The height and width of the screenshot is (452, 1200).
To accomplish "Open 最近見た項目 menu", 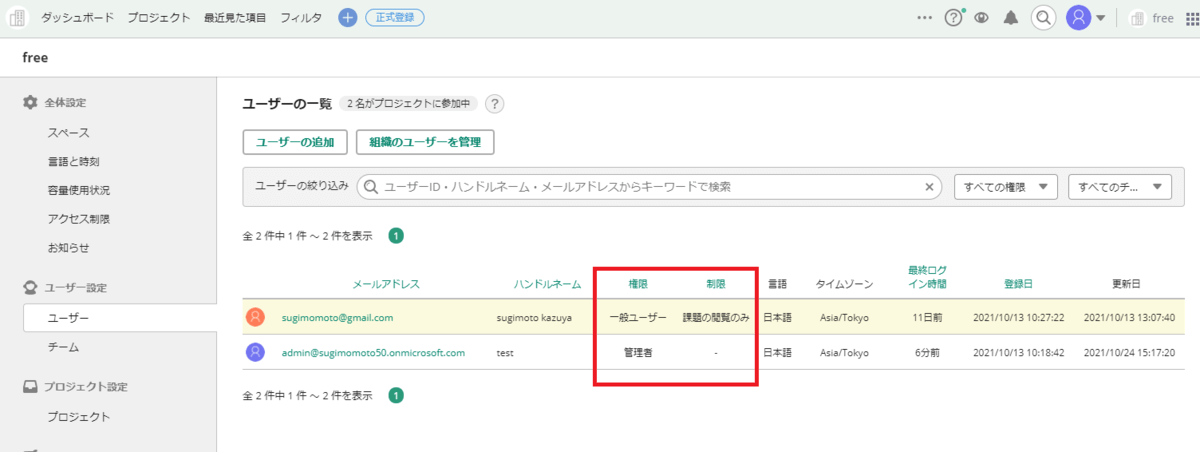I will point(234,18).
